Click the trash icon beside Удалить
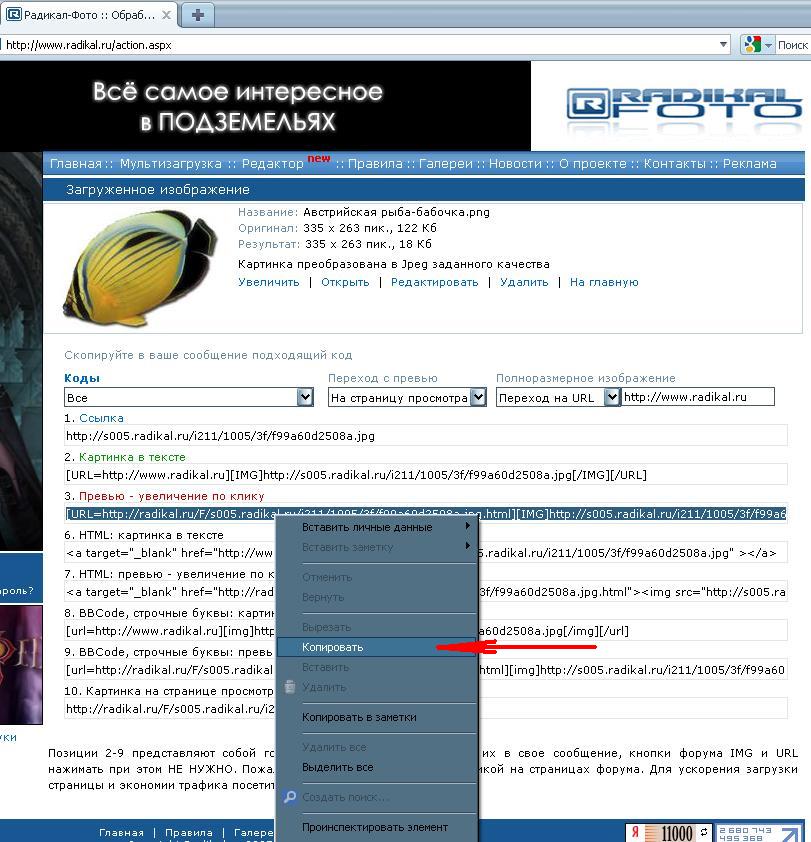Screen dimensions: 811x842 (290, 687)
